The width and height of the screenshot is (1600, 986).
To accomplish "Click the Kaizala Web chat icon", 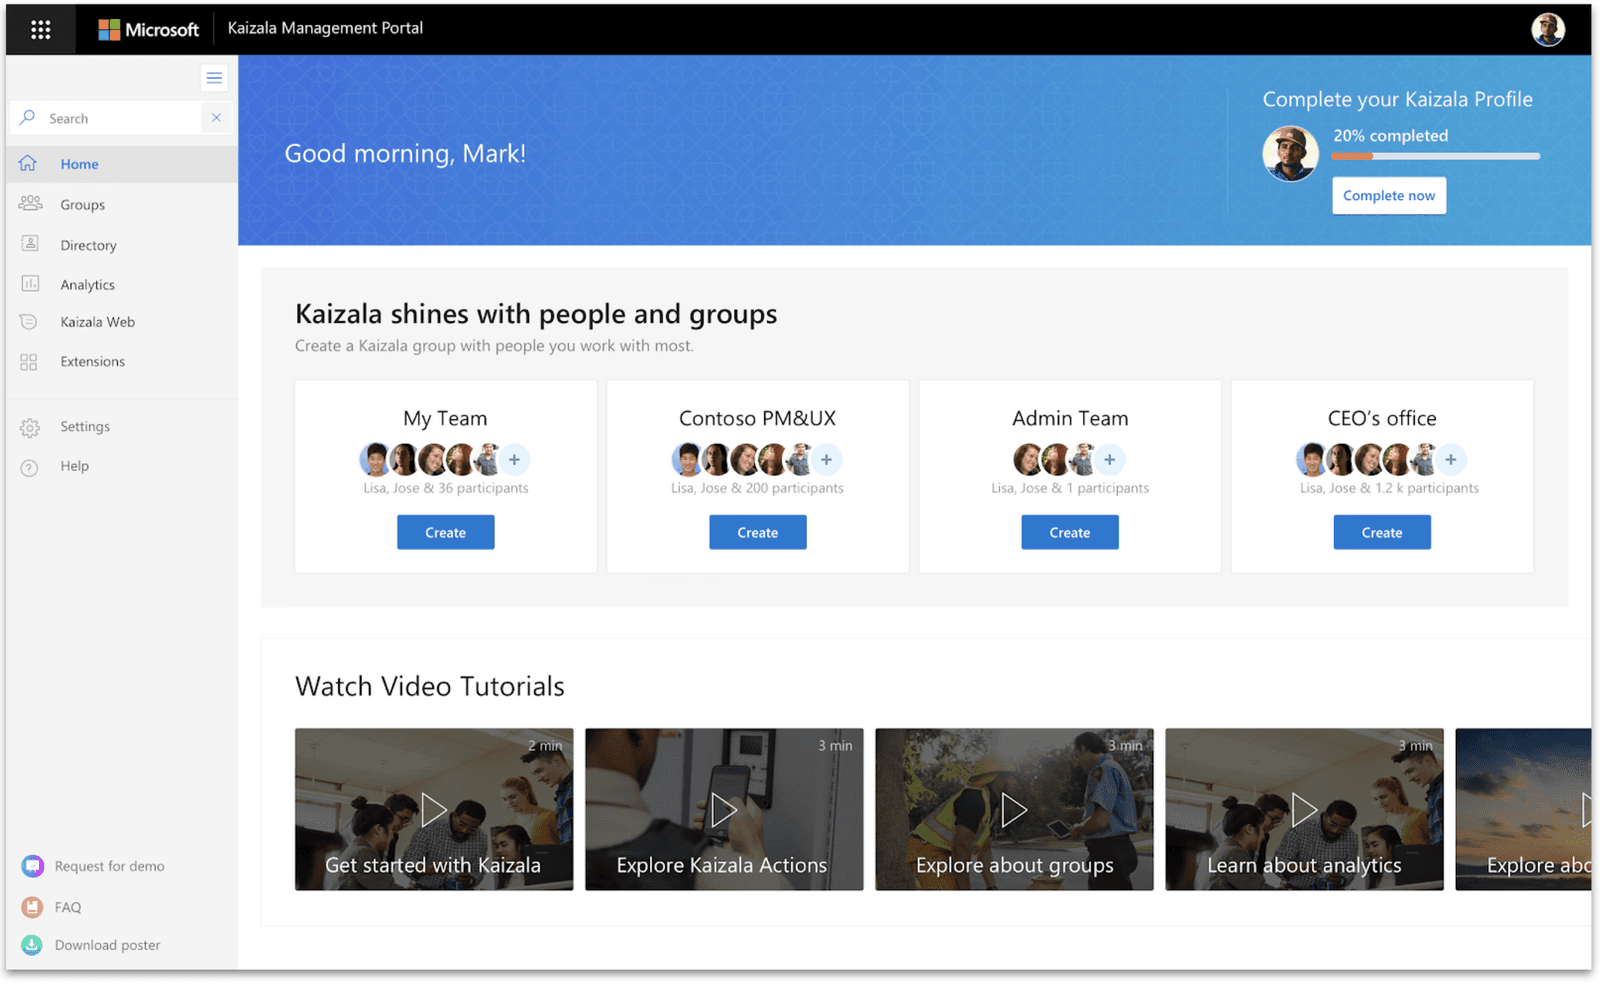I will tap(29, 322).
